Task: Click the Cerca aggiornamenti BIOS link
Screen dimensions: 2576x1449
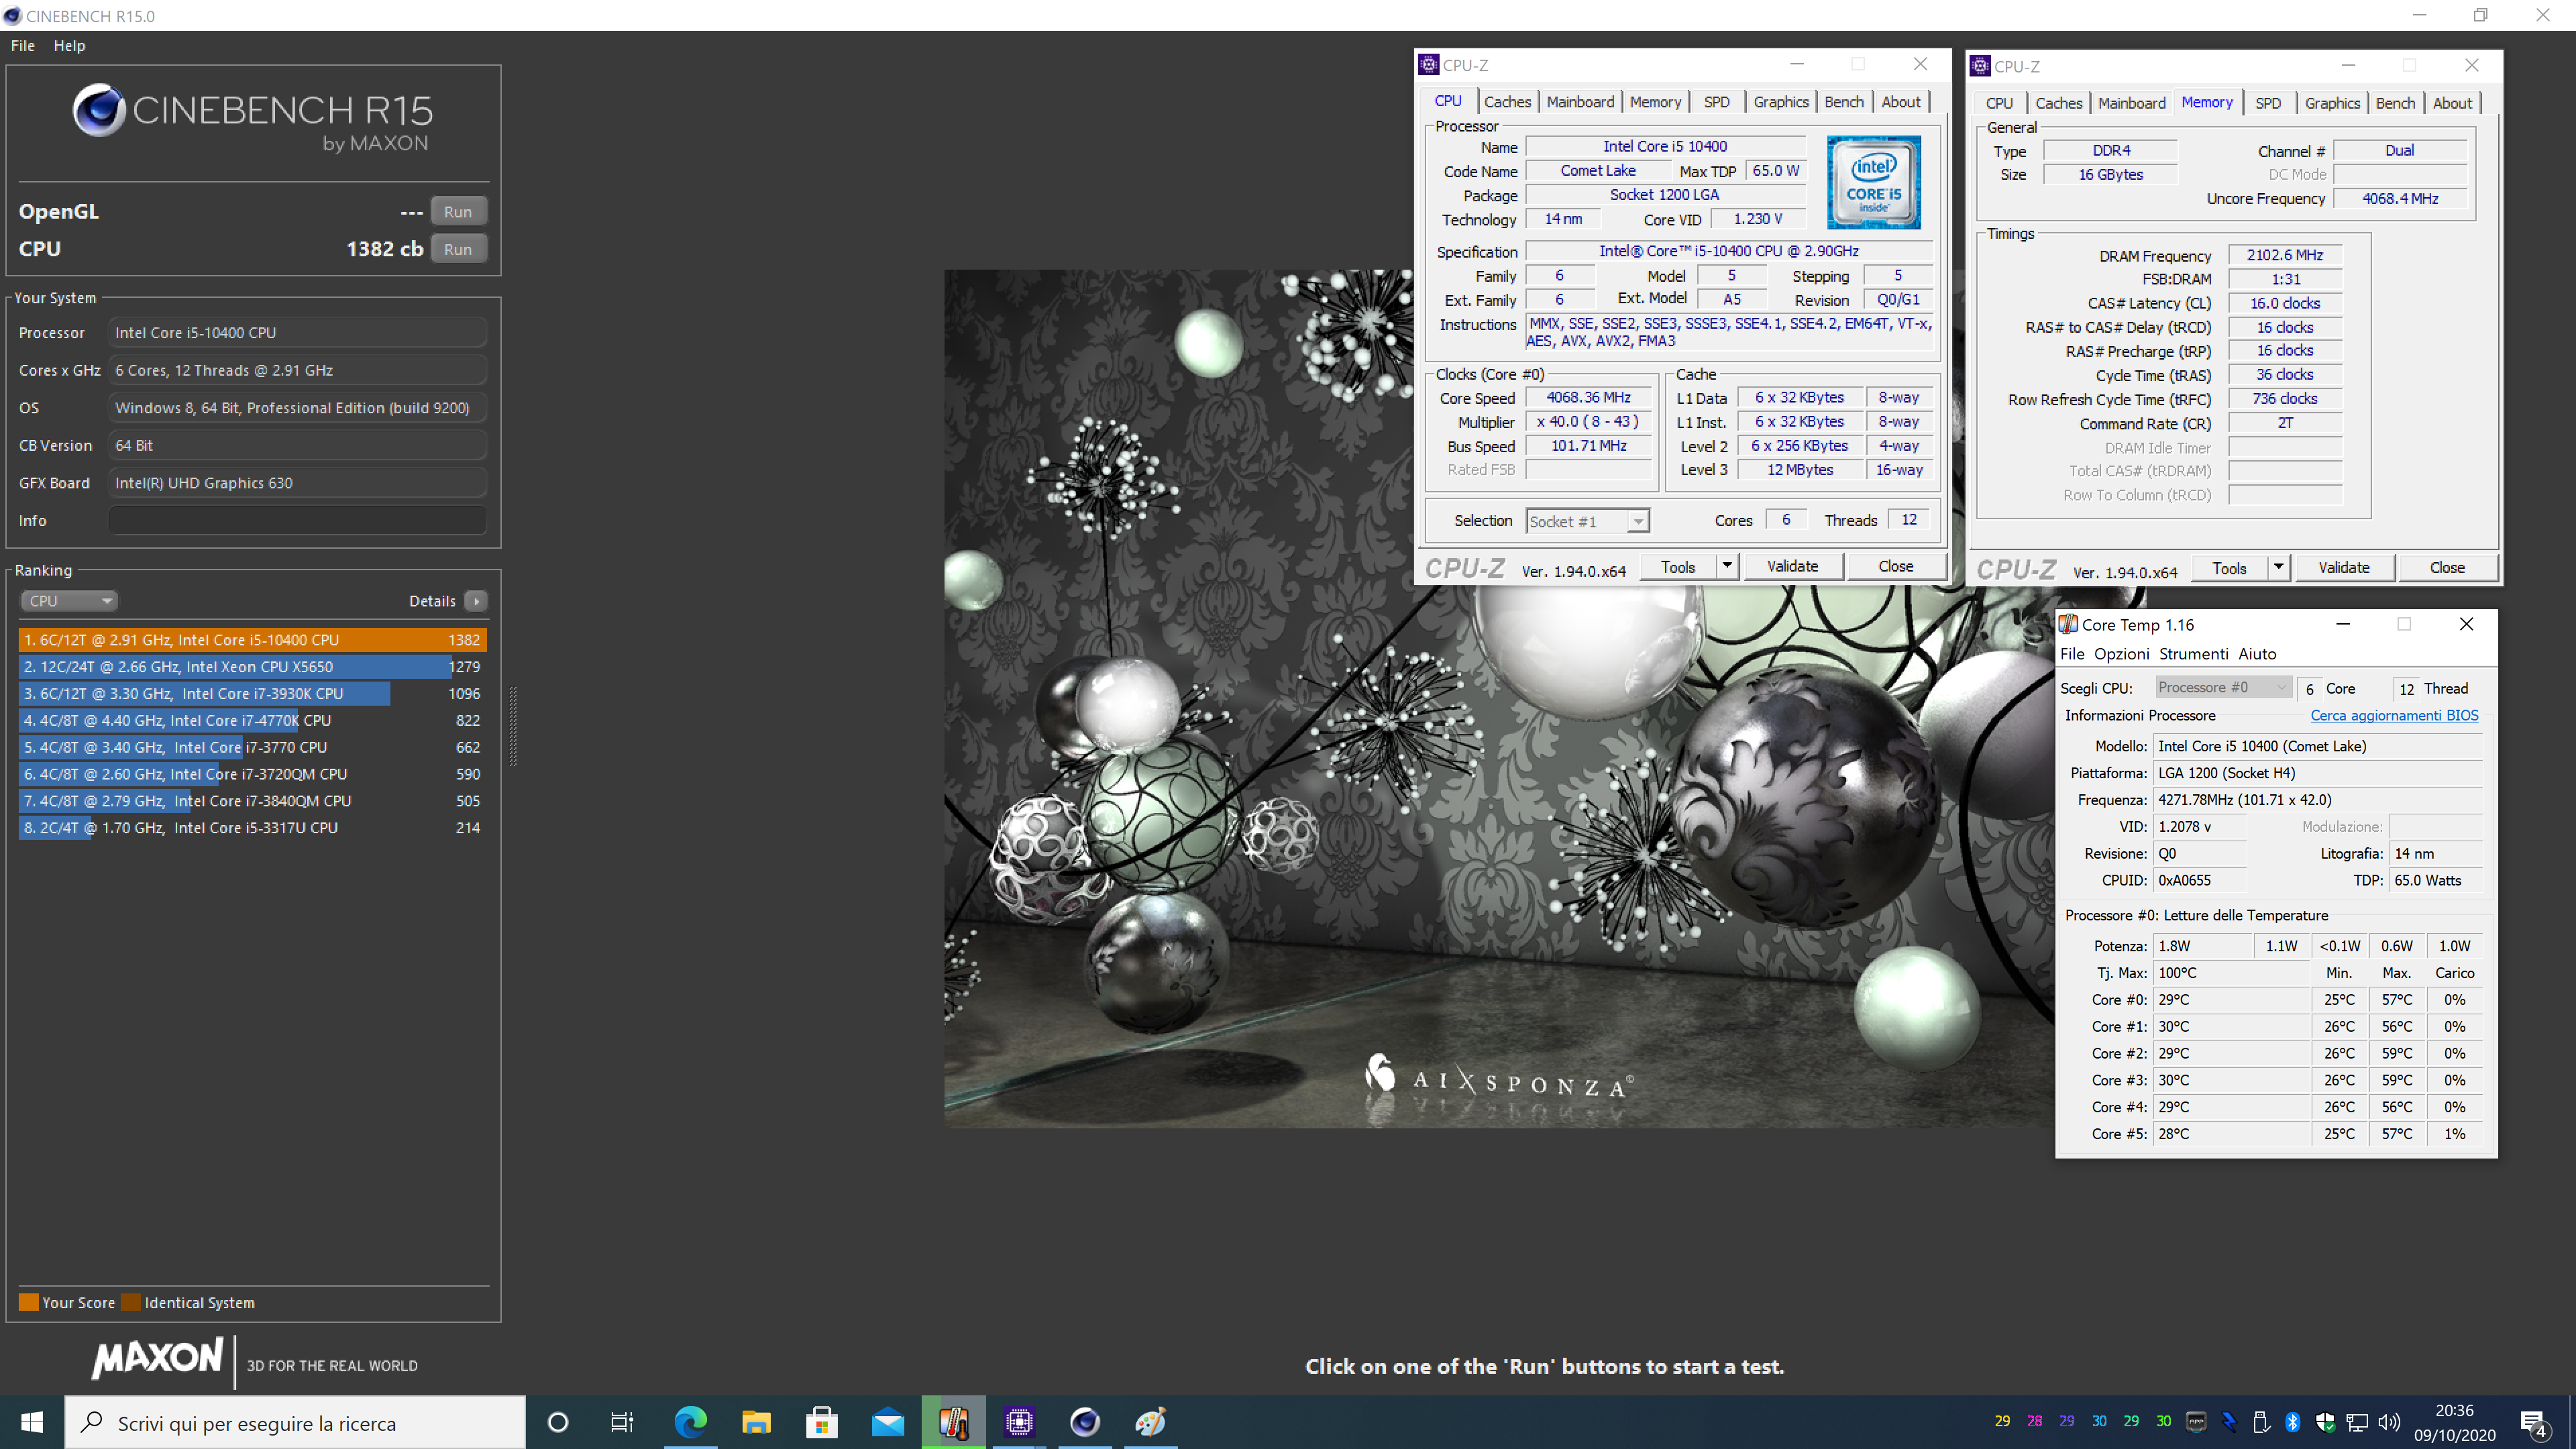Action: point(2394,715)
